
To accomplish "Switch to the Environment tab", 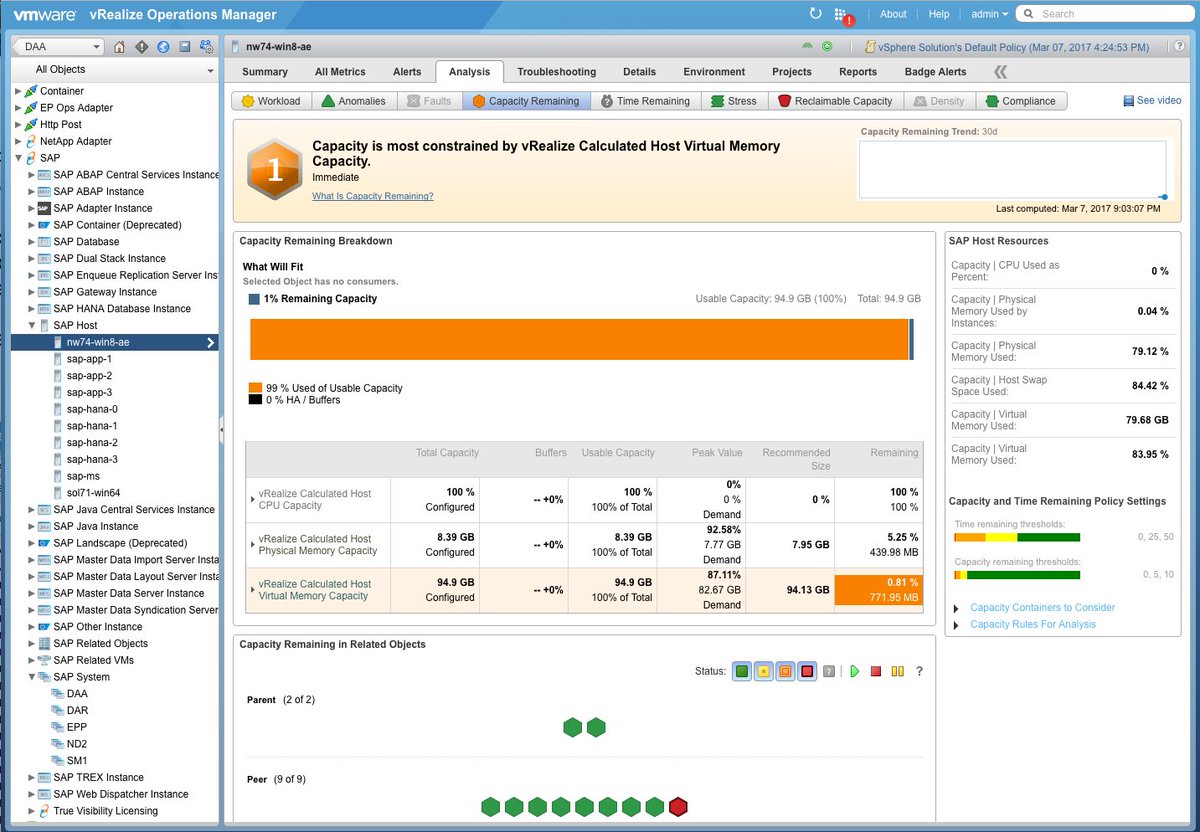I will 715,72.
